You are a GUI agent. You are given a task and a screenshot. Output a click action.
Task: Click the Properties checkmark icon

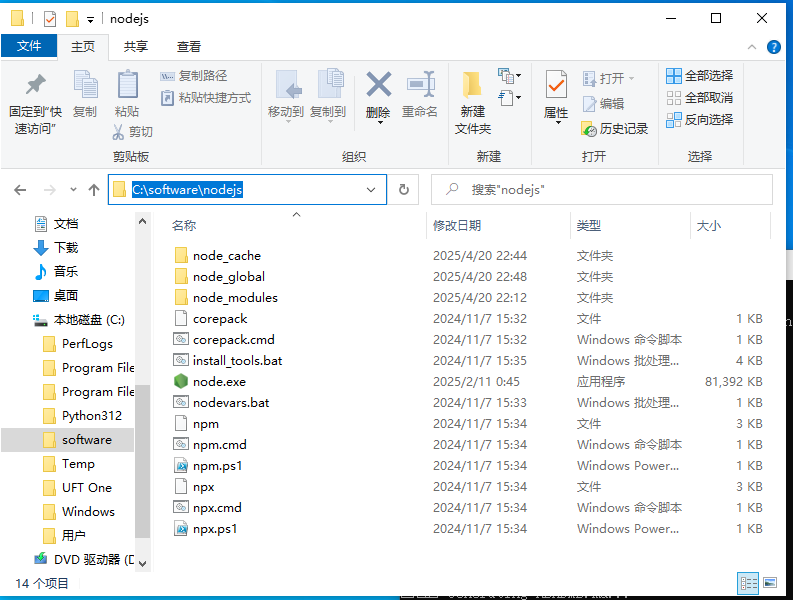pyautogui.click(x=556, y=84)
